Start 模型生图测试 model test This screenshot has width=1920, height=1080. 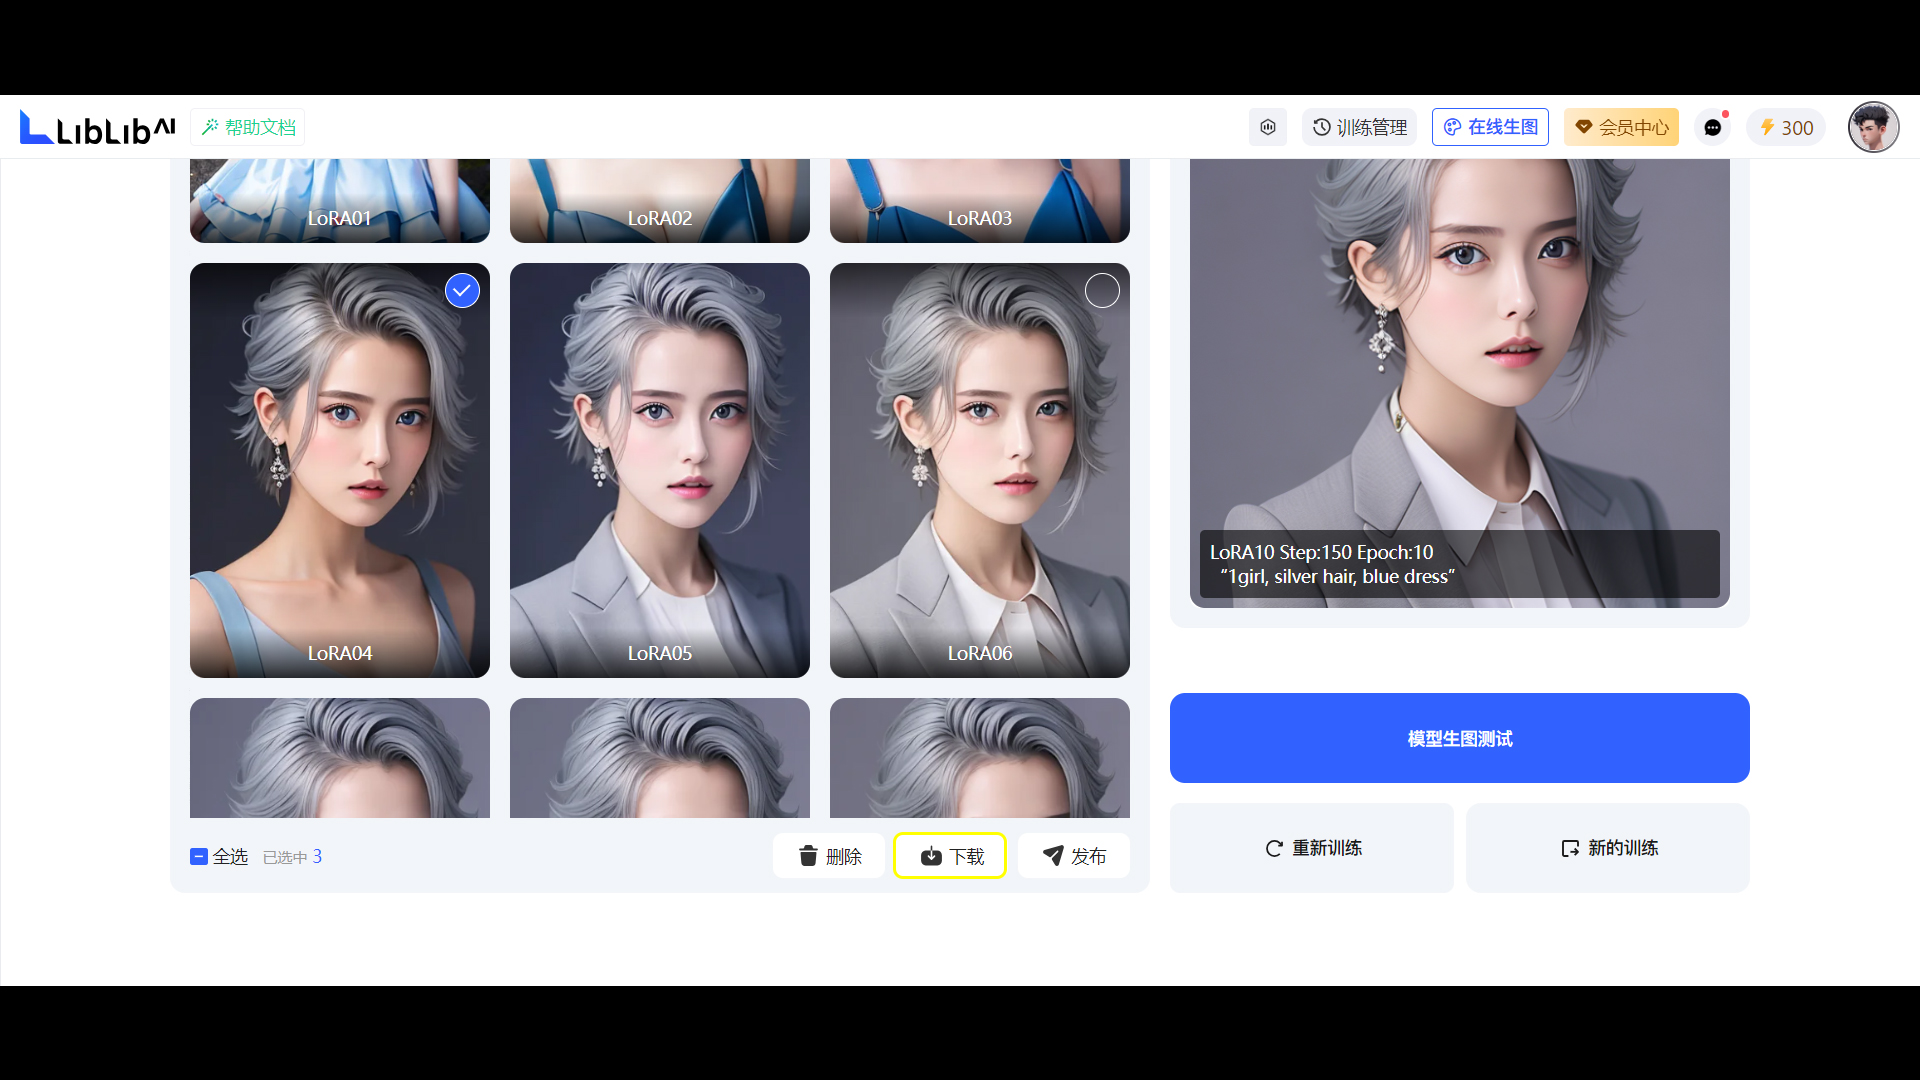(x=1459, y=739)
